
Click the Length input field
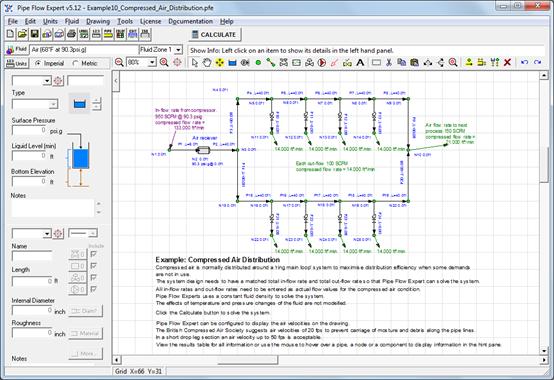pyautogui.click(x=32, y=281)
